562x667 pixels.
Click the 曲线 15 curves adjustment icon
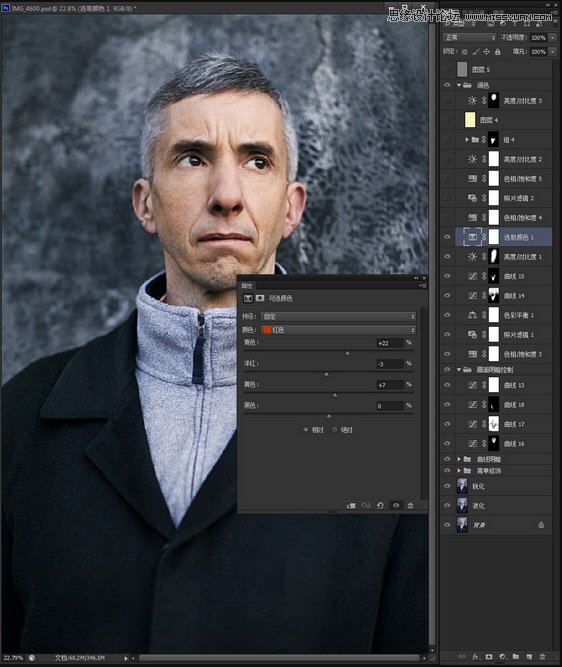click(x=472, y=276)
